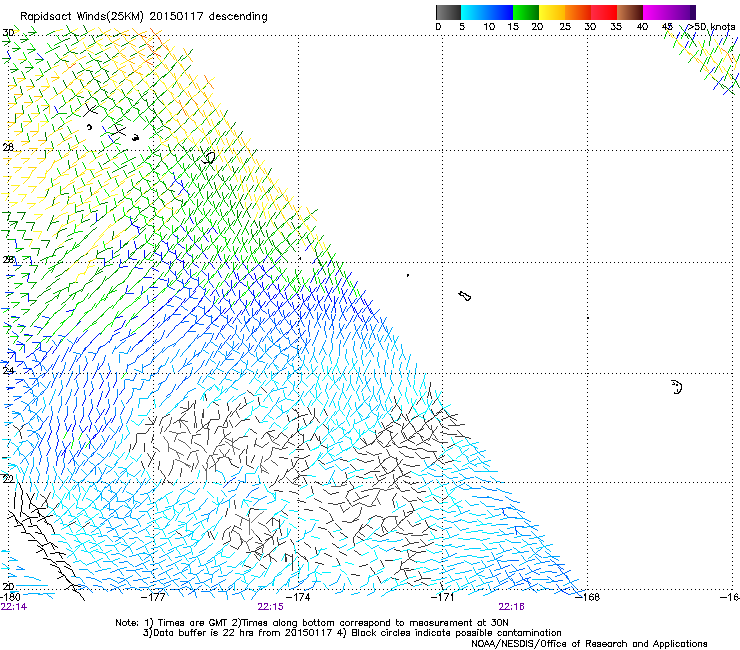Click the green 15-20 knots legend swatch
740x650 pixels.
526,12
